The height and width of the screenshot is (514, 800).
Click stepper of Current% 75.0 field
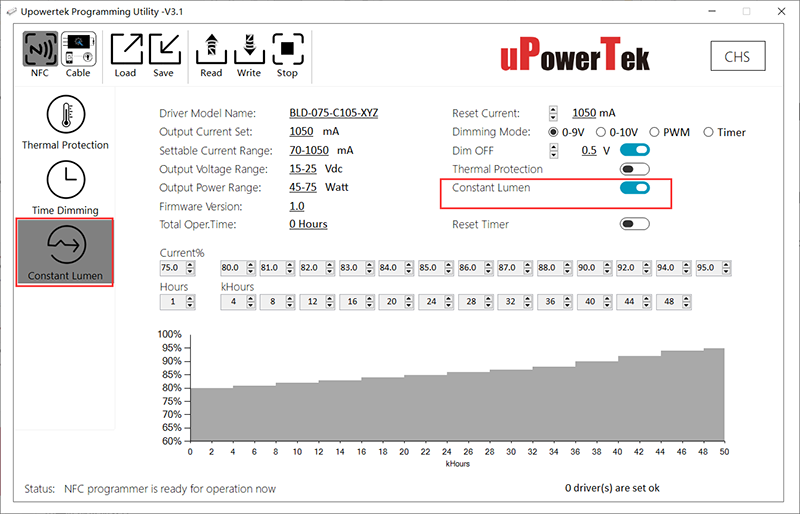pyautogui.click(x=190, y=267)
